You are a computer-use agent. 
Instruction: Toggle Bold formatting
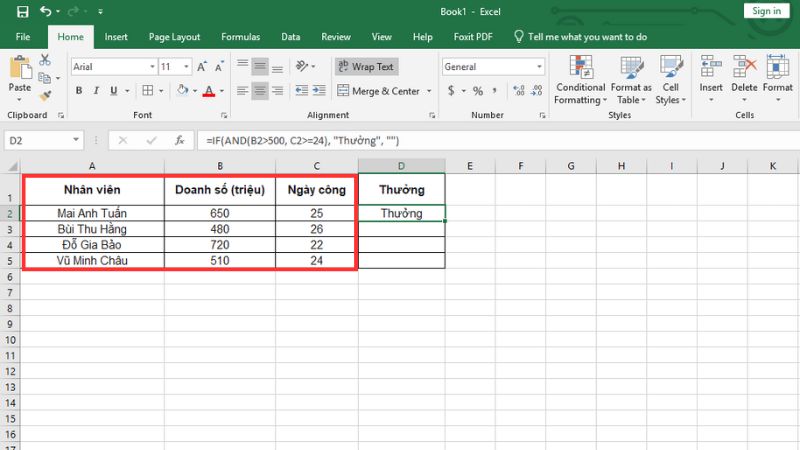tap(79, 91)
